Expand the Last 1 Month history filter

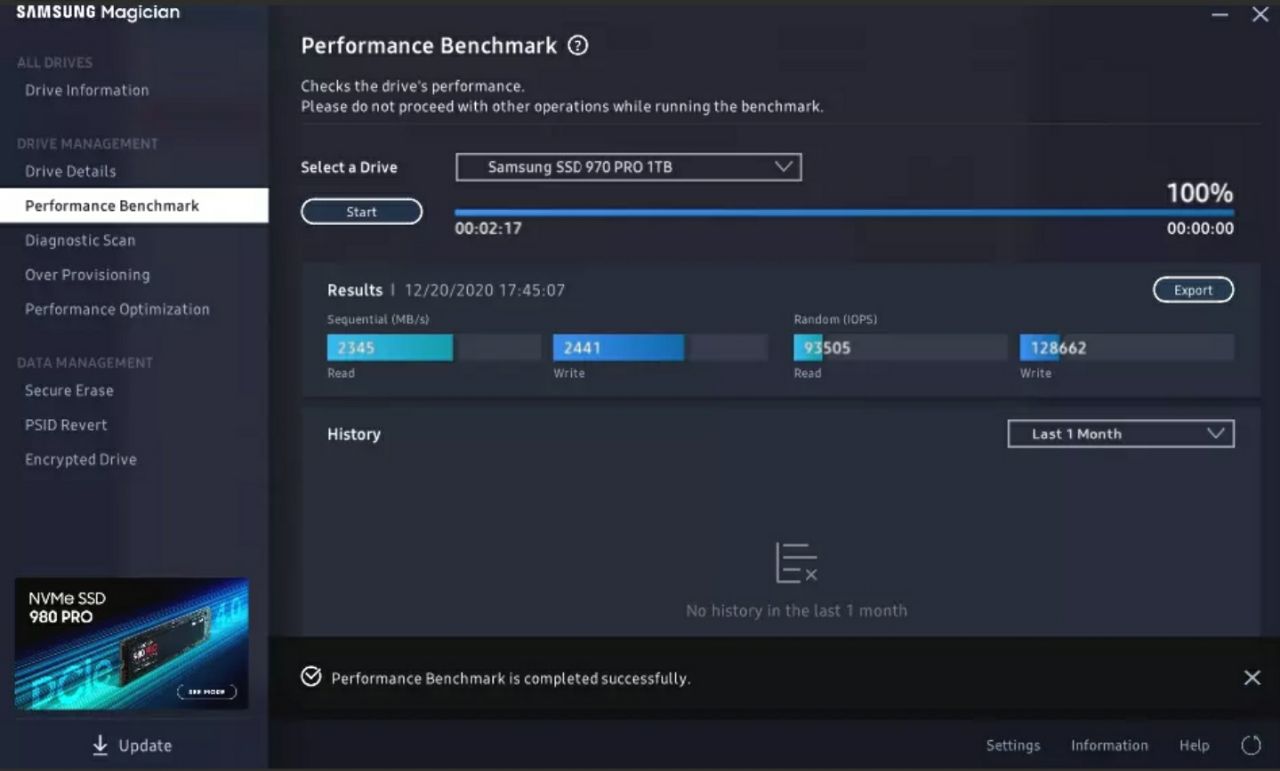[x=1121, y=434]
